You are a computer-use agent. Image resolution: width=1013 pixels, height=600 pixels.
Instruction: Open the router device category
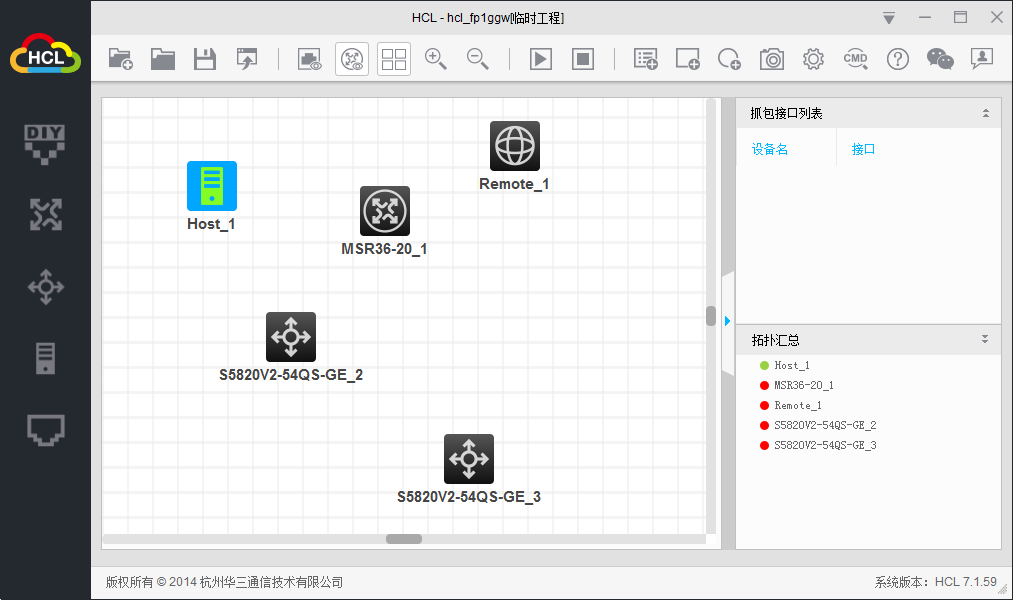[45, 215]
